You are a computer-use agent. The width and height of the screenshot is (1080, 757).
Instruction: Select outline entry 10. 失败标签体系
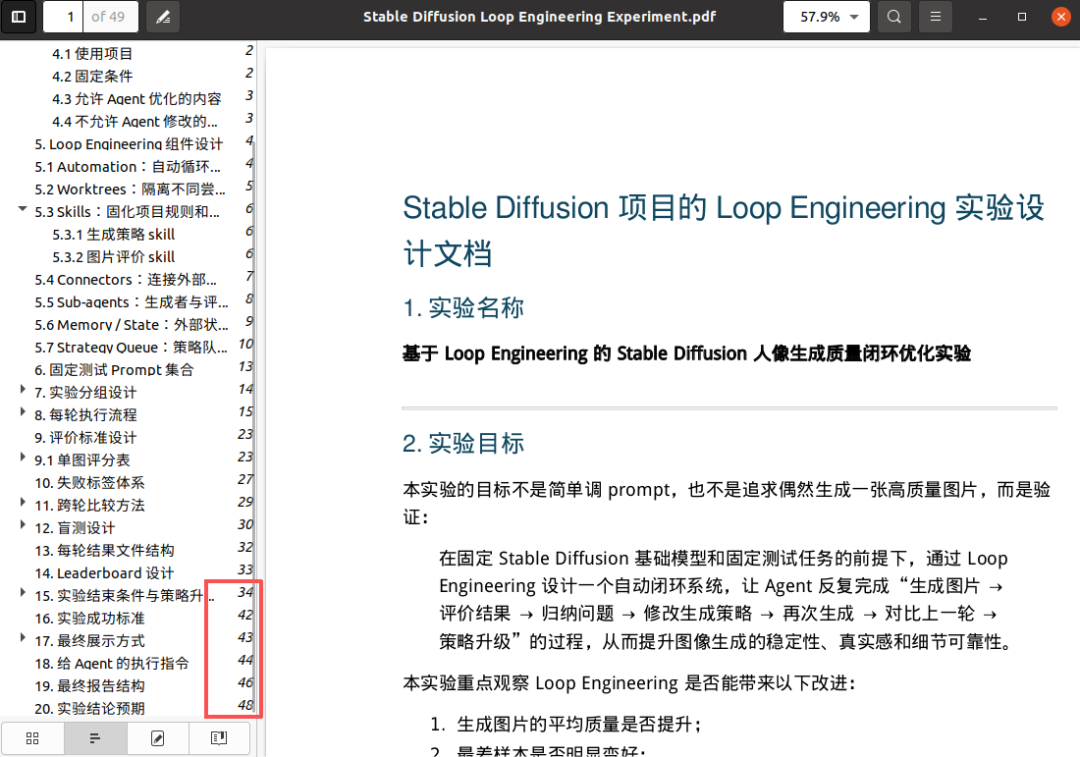point(90,483)
